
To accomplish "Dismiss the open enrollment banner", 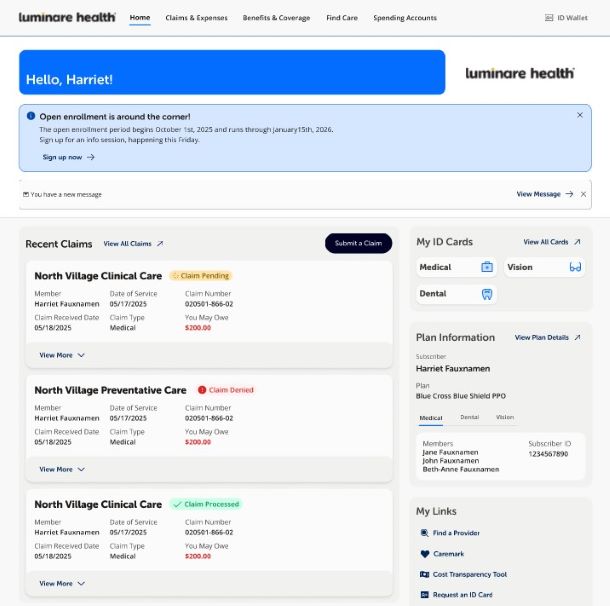I will pos(580,115).
